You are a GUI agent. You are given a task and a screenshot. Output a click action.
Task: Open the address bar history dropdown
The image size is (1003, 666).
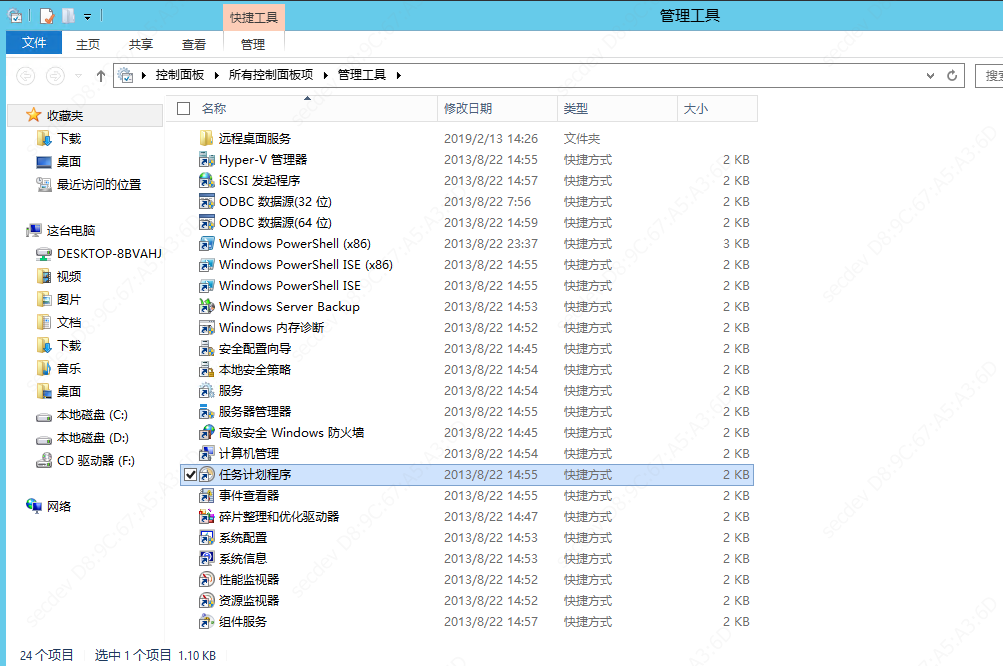(x=931, y=75)
